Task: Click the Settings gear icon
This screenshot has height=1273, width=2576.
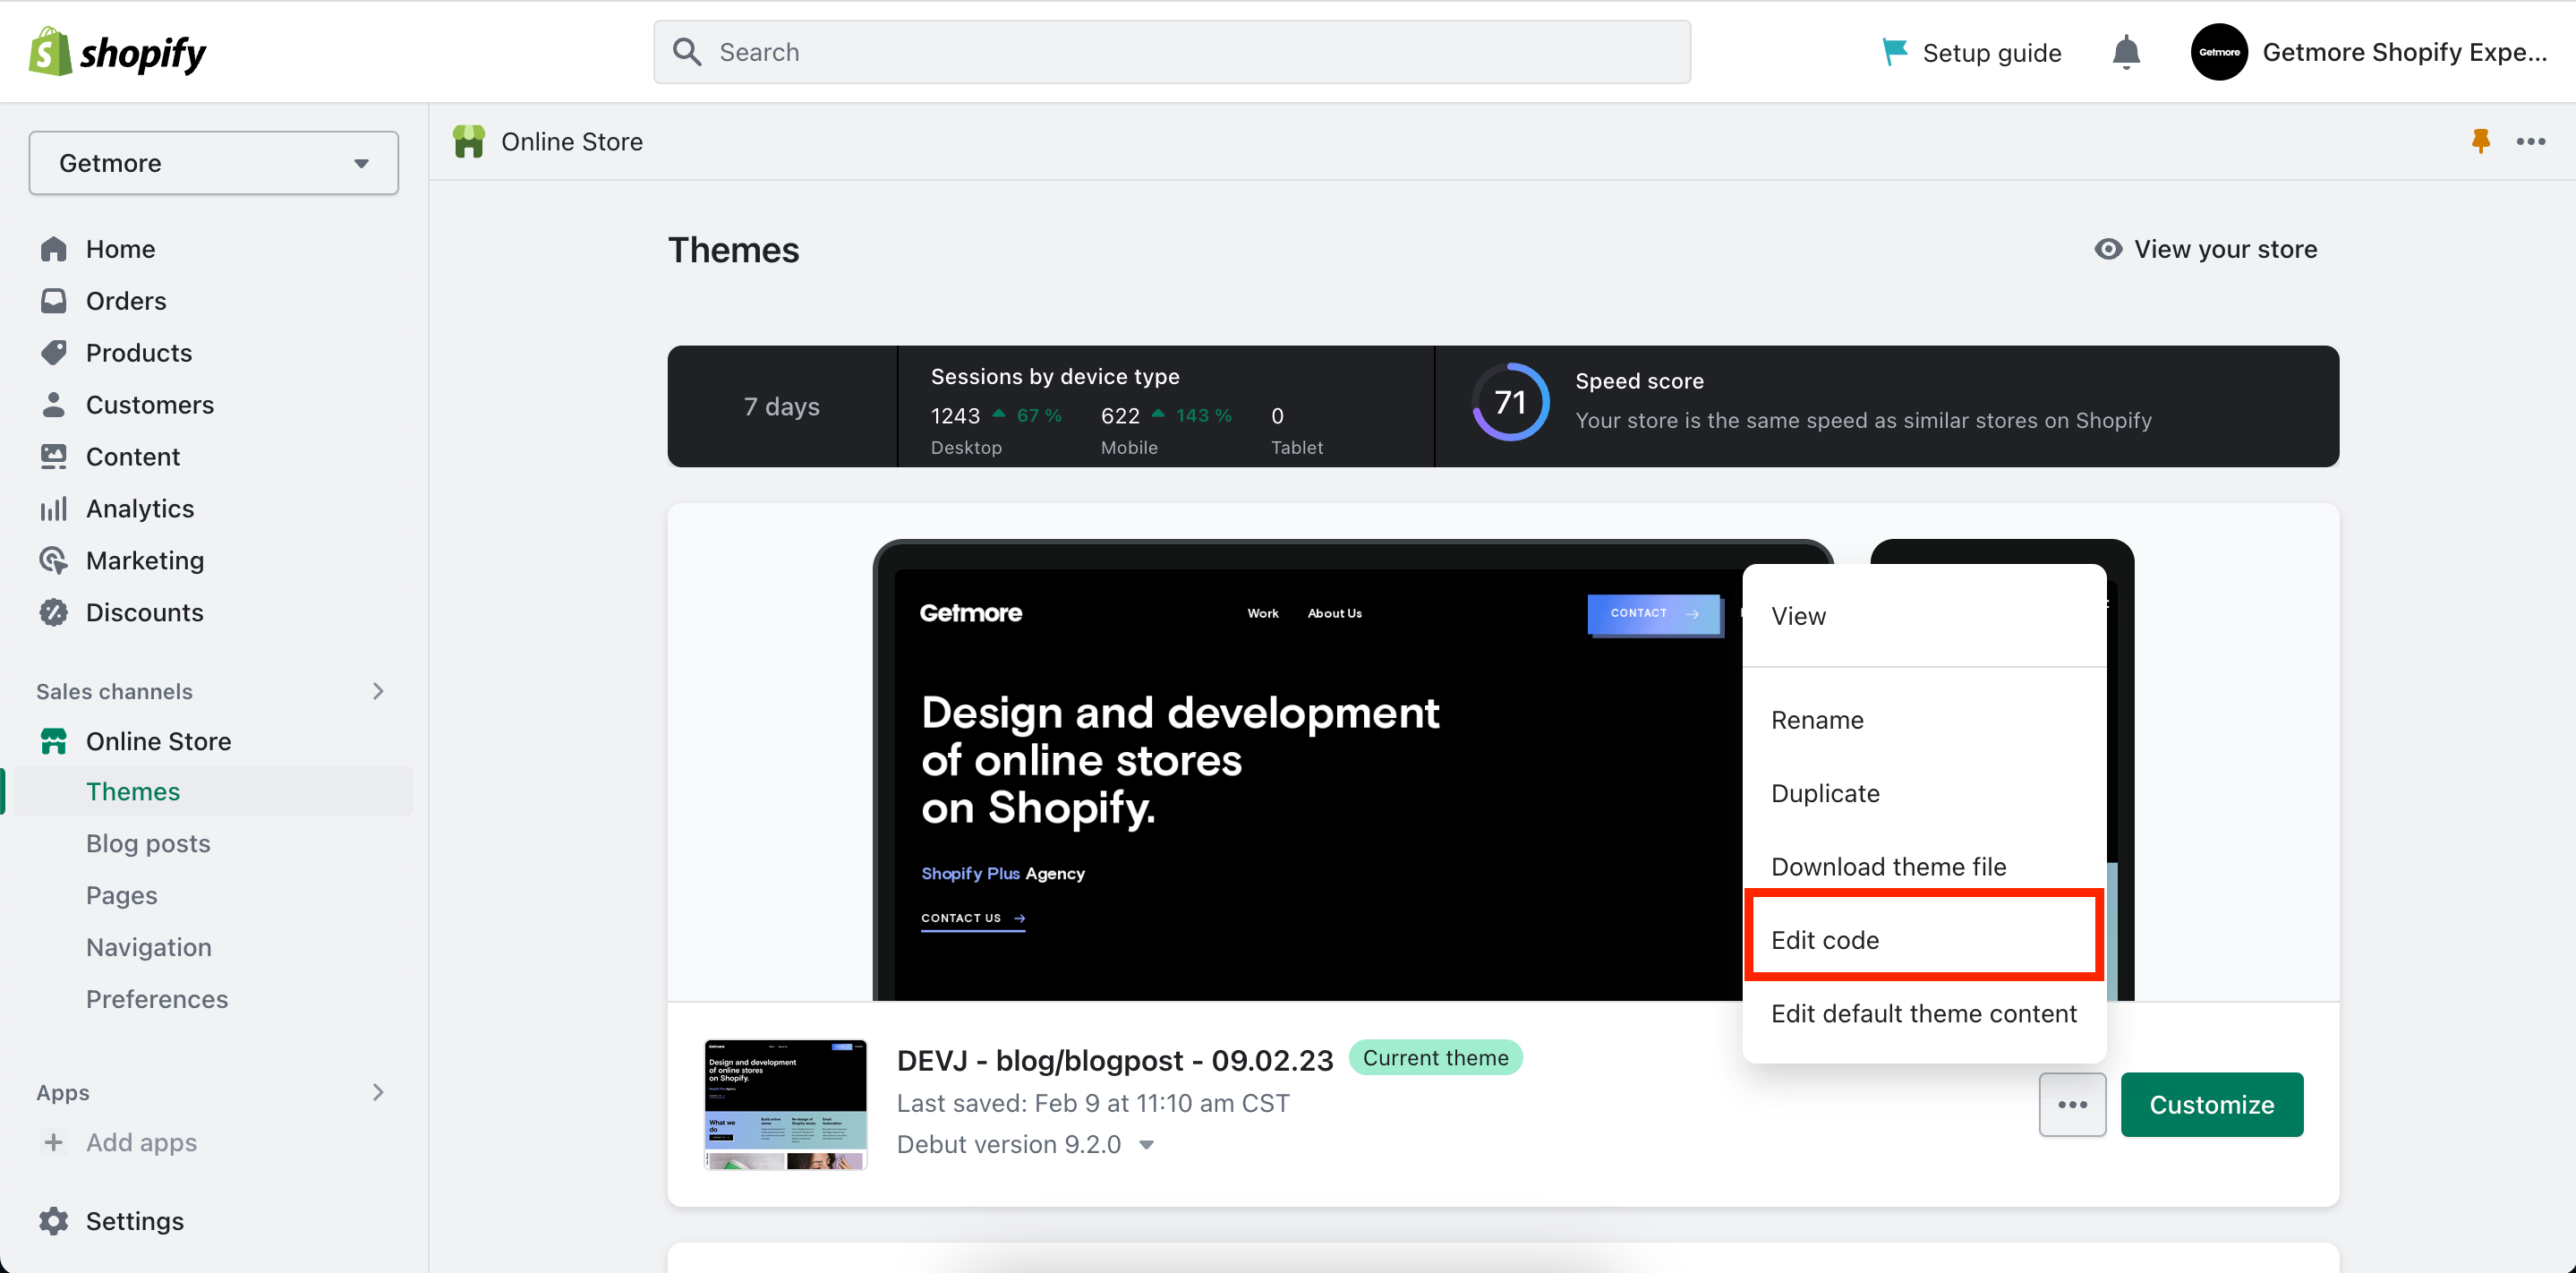Action: coord(54,1221)
